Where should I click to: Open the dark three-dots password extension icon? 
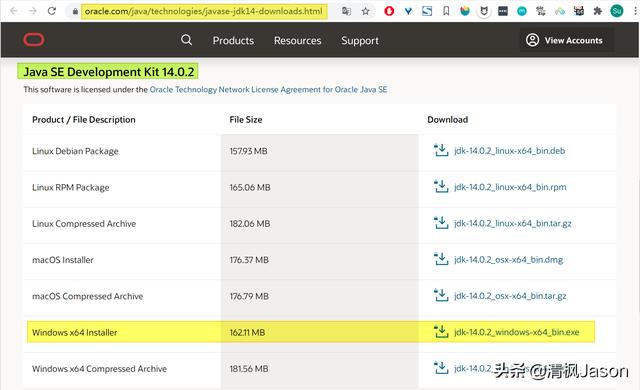503,11
